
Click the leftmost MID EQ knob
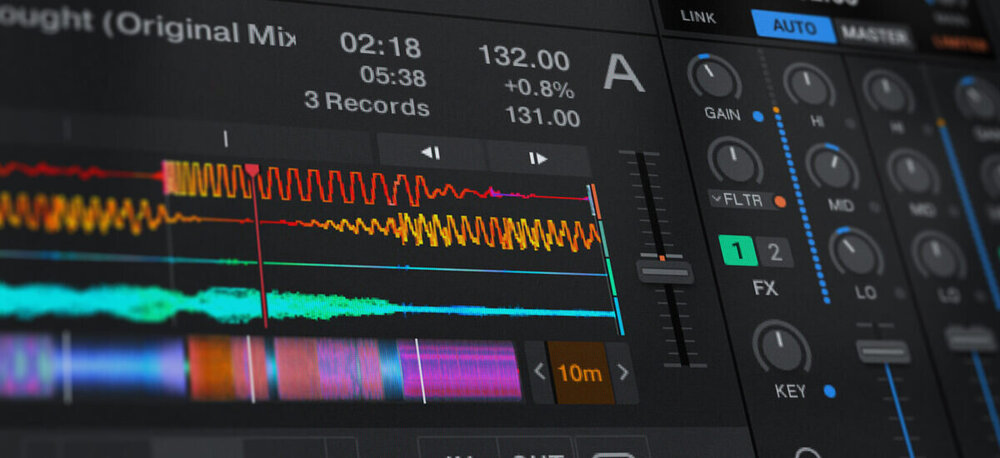(829, 167)
